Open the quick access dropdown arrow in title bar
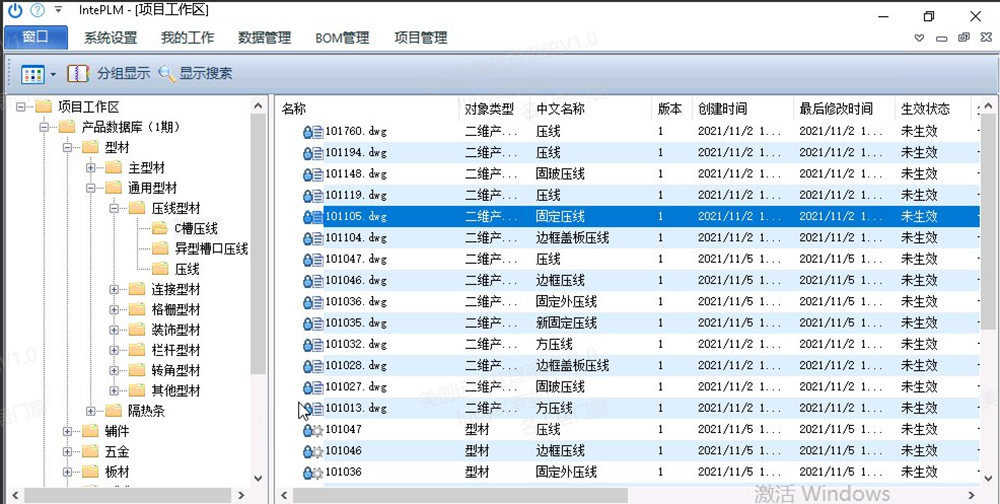1000x504 pixels. [x=59, y=10]
